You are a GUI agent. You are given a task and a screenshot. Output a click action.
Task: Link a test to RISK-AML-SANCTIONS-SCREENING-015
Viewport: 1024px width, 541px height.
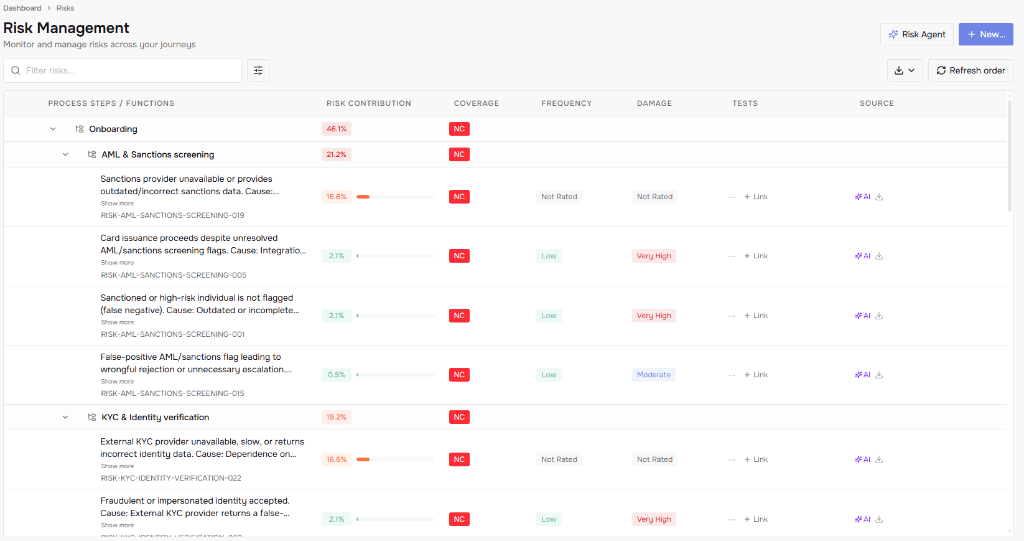pyautogui.click(x=756, y=375)
